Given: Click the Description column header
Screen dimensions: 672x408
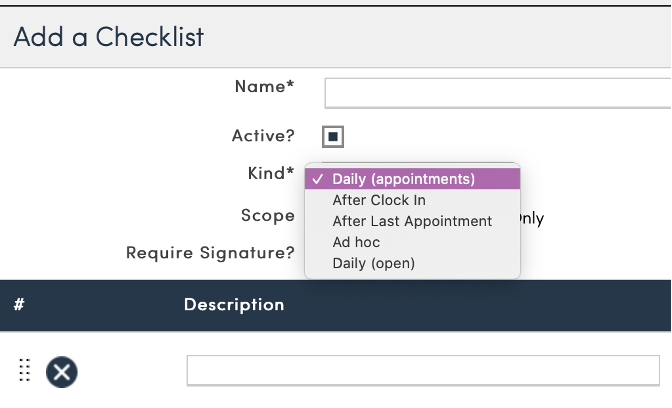Looking at the screenshot, I should point(234,304).
